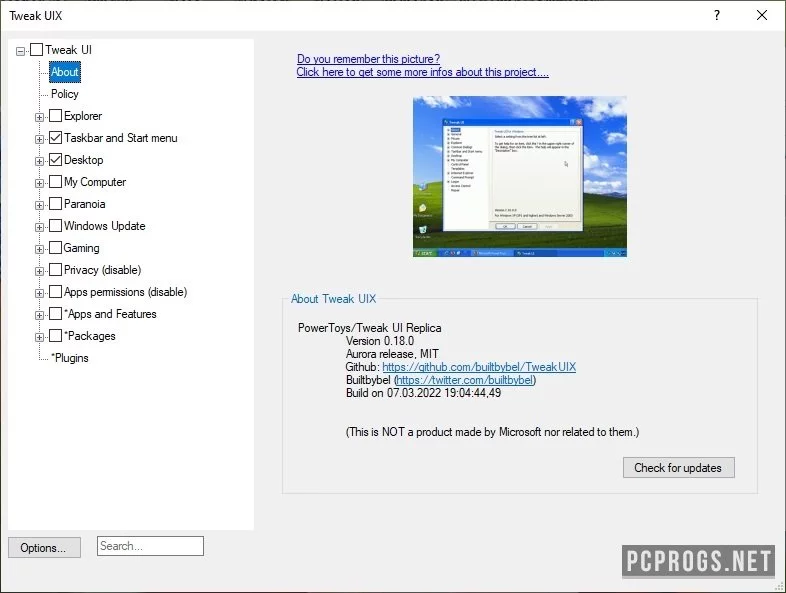This screenshot has width=786, height=593.
Task: Expand Apps permissions (disable) node
Action: (x=39, y=294)
